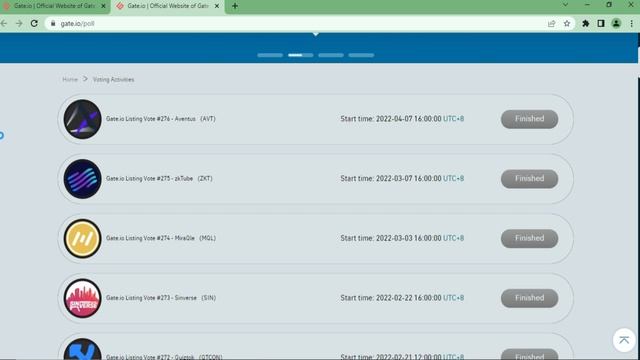This screenshot has height=360, width=640.
Task: Click UTC+8 label in zkTube row
Action: click(x=453, y=178)
